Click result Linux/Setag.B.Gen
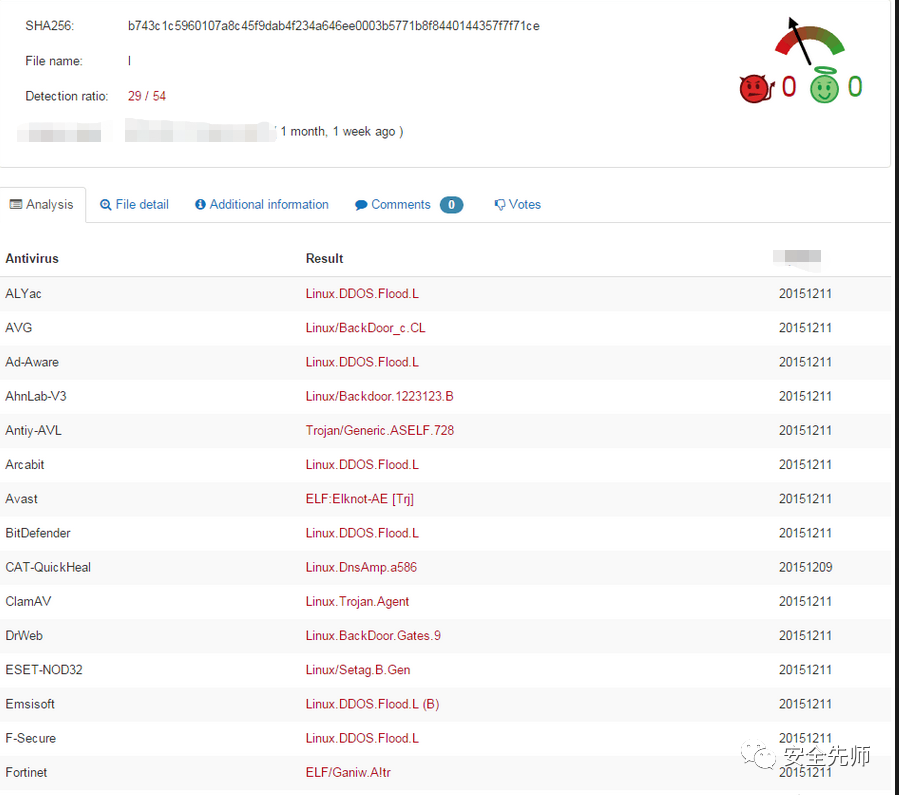 coord(358,670)
